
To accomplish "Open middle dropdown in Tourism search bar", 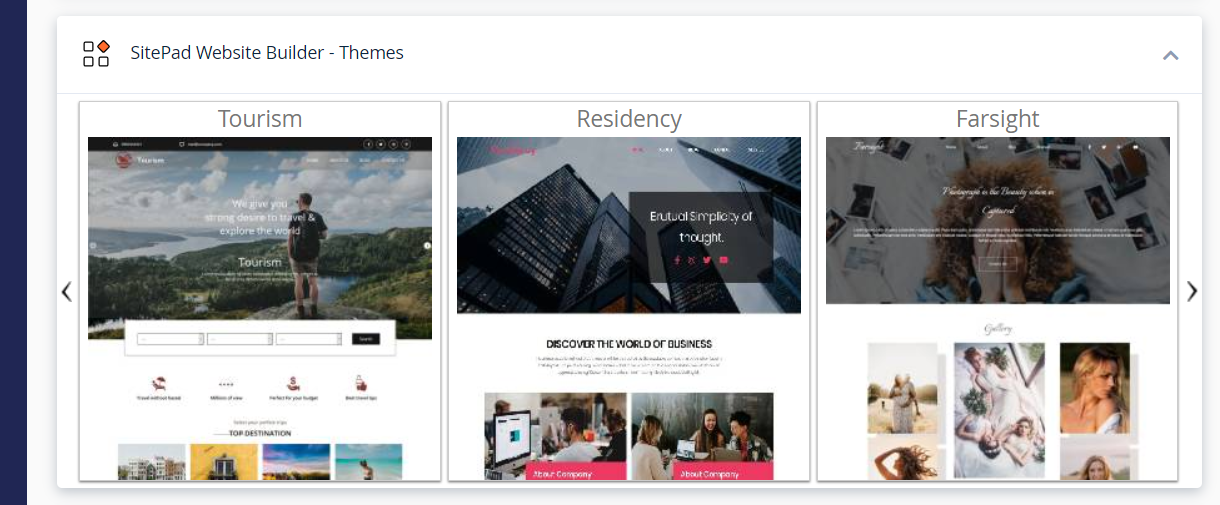I will 240,339.
